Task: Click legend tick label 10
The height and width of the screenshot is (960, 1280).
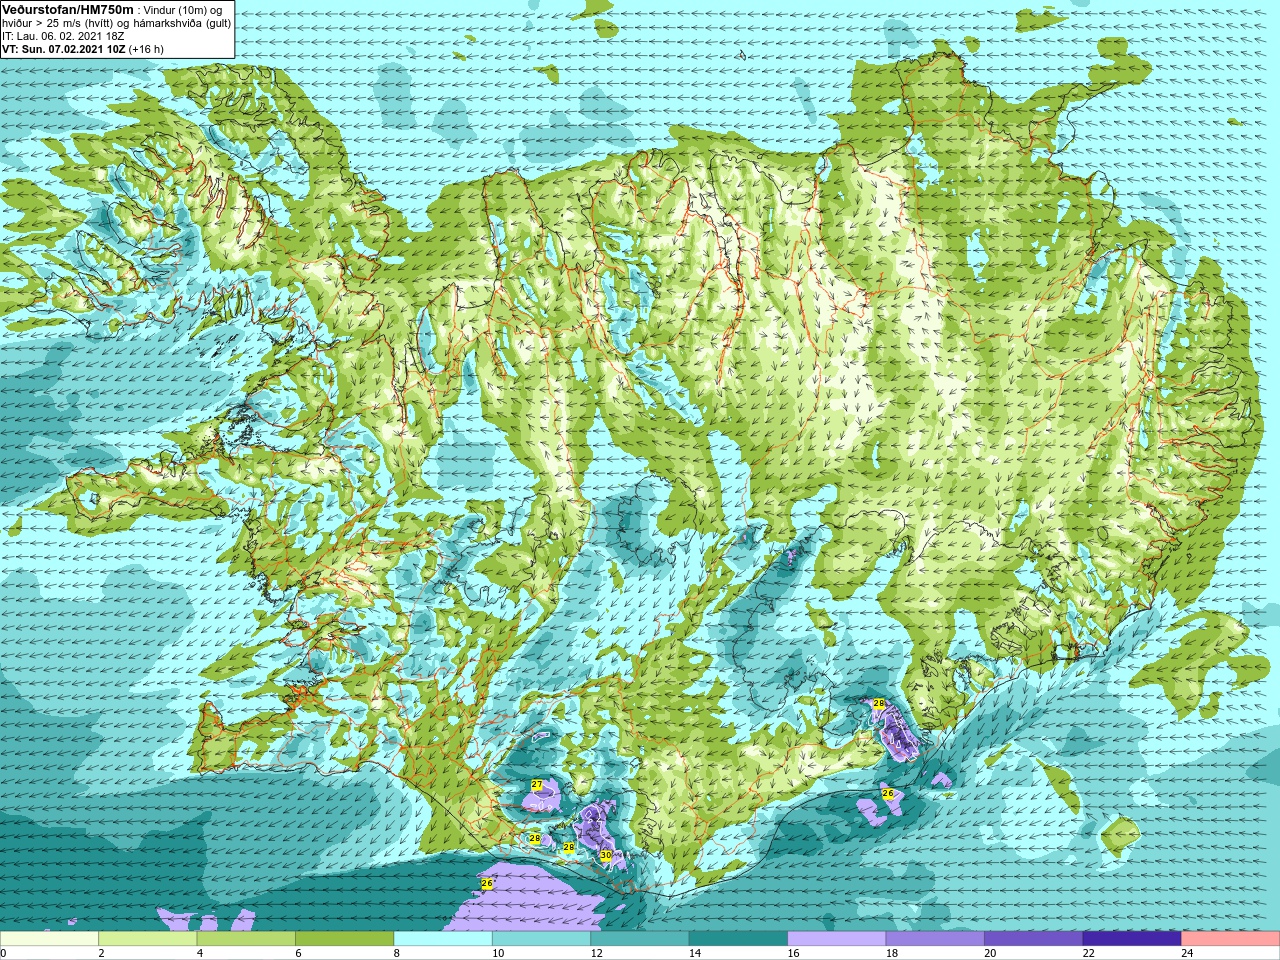Action: pos(498,953)
